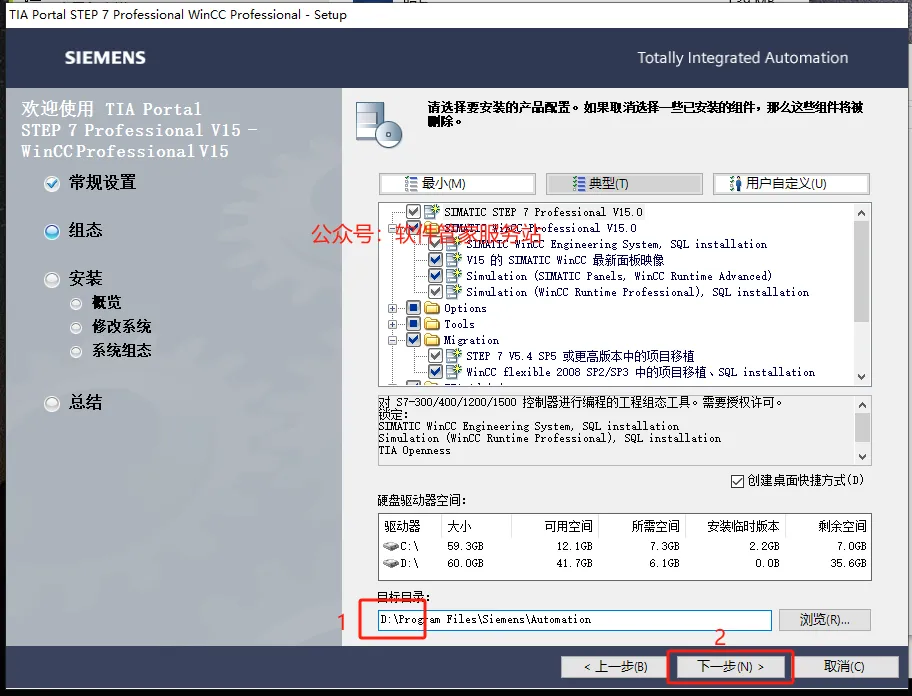Collapse the Migration tree node
Viewport: 912px width, 696px height.
(393, 340)
